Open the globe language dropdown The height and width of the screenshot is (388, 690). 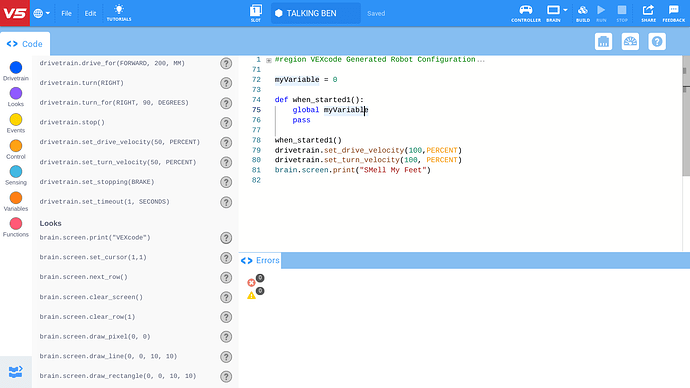coord(41,13)
